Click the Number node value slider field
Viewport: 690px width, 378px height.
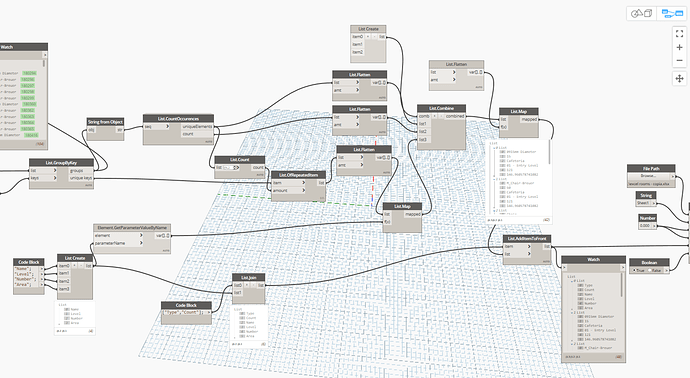(x=645, y=226)
